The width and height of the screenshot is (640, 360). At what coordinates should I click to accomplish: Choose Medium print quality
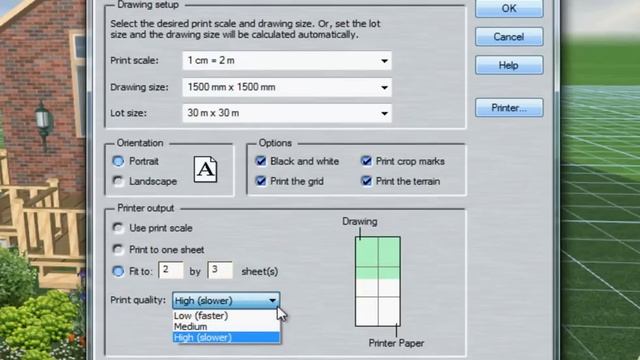coord(226,327)
